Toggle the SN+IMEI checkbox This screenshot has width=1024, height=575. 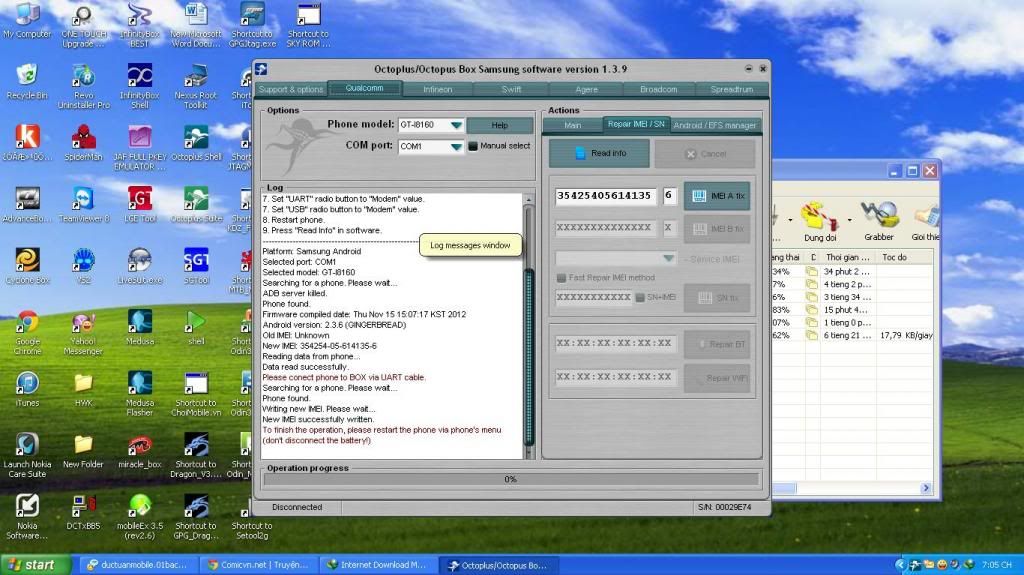[x=640, y=297]
